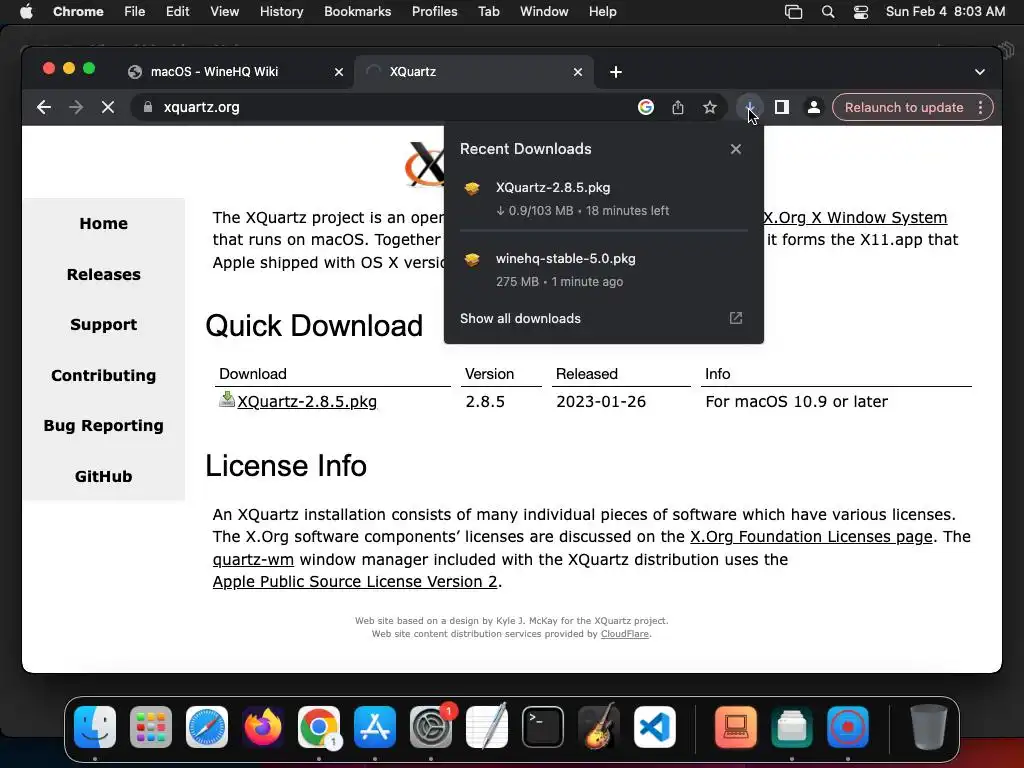Follow the CloudFlare footer link

tap(624, 634)
